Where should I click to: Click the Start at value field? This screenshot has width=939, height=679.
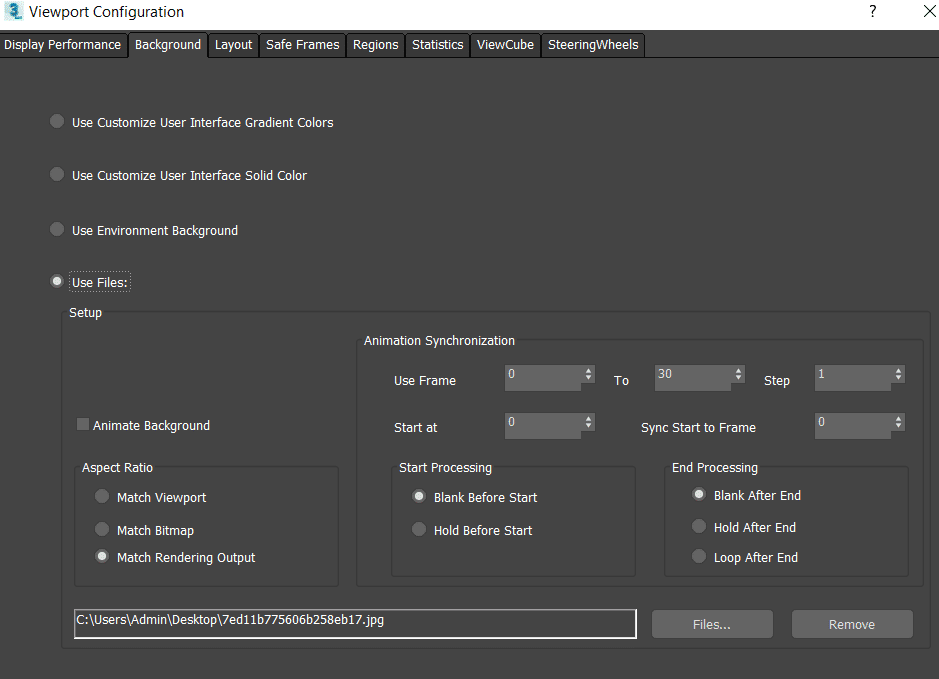[x=543, y=426]
